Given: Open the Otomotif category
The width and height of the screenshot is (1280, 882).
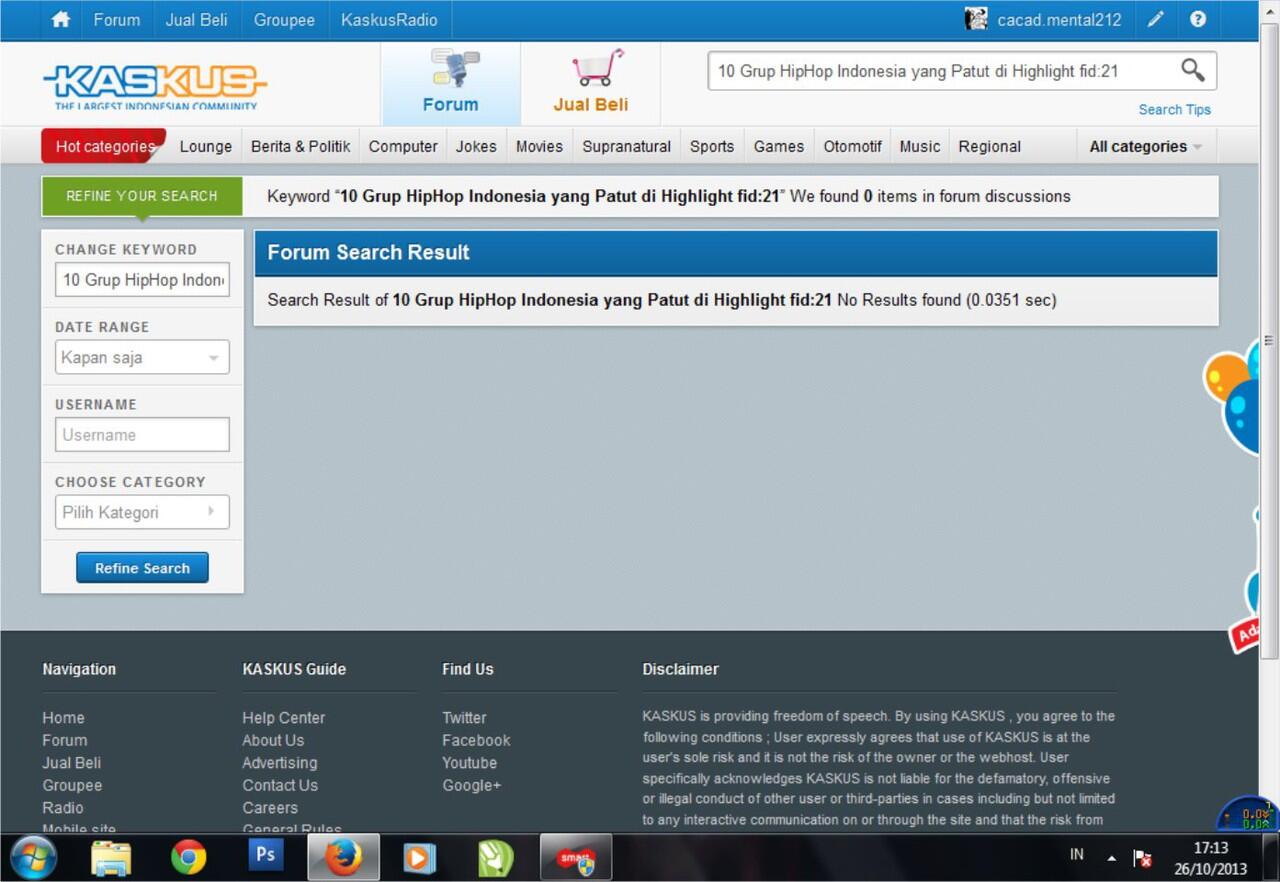Looking at the screenshot, I should [x=853, y=146].
